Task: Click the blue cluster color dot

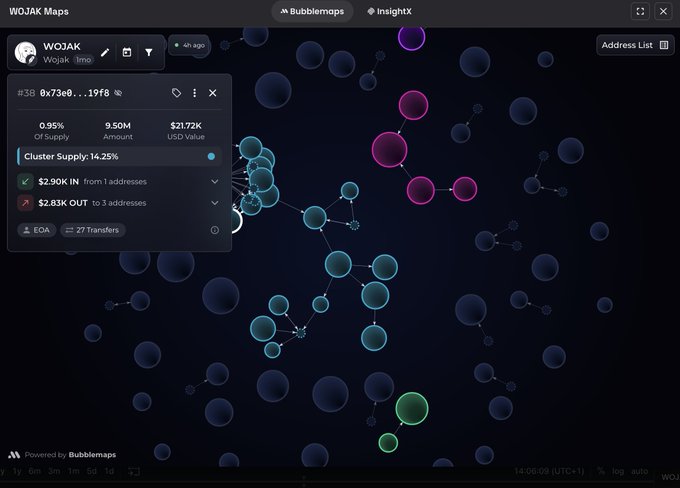Action: [211, 157]
